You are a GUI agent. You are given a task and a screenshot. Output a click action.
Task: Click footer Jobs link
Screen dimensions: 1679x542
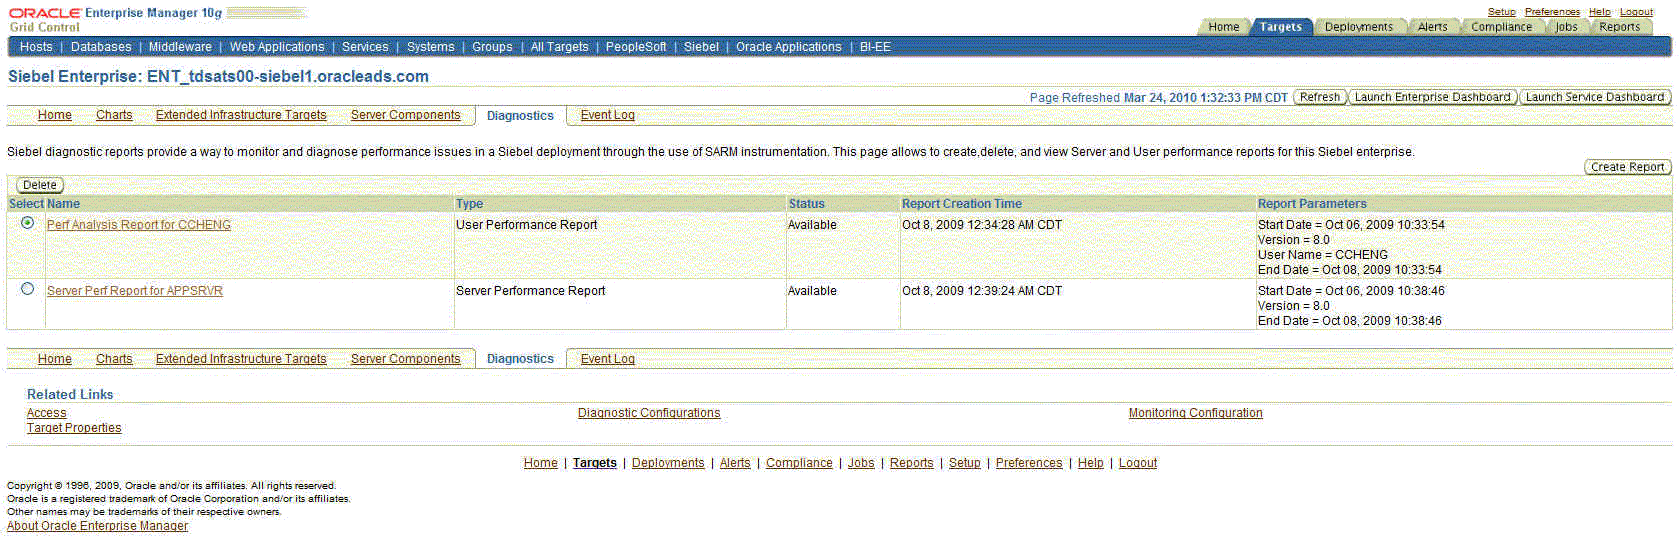(x=861, y=463)
